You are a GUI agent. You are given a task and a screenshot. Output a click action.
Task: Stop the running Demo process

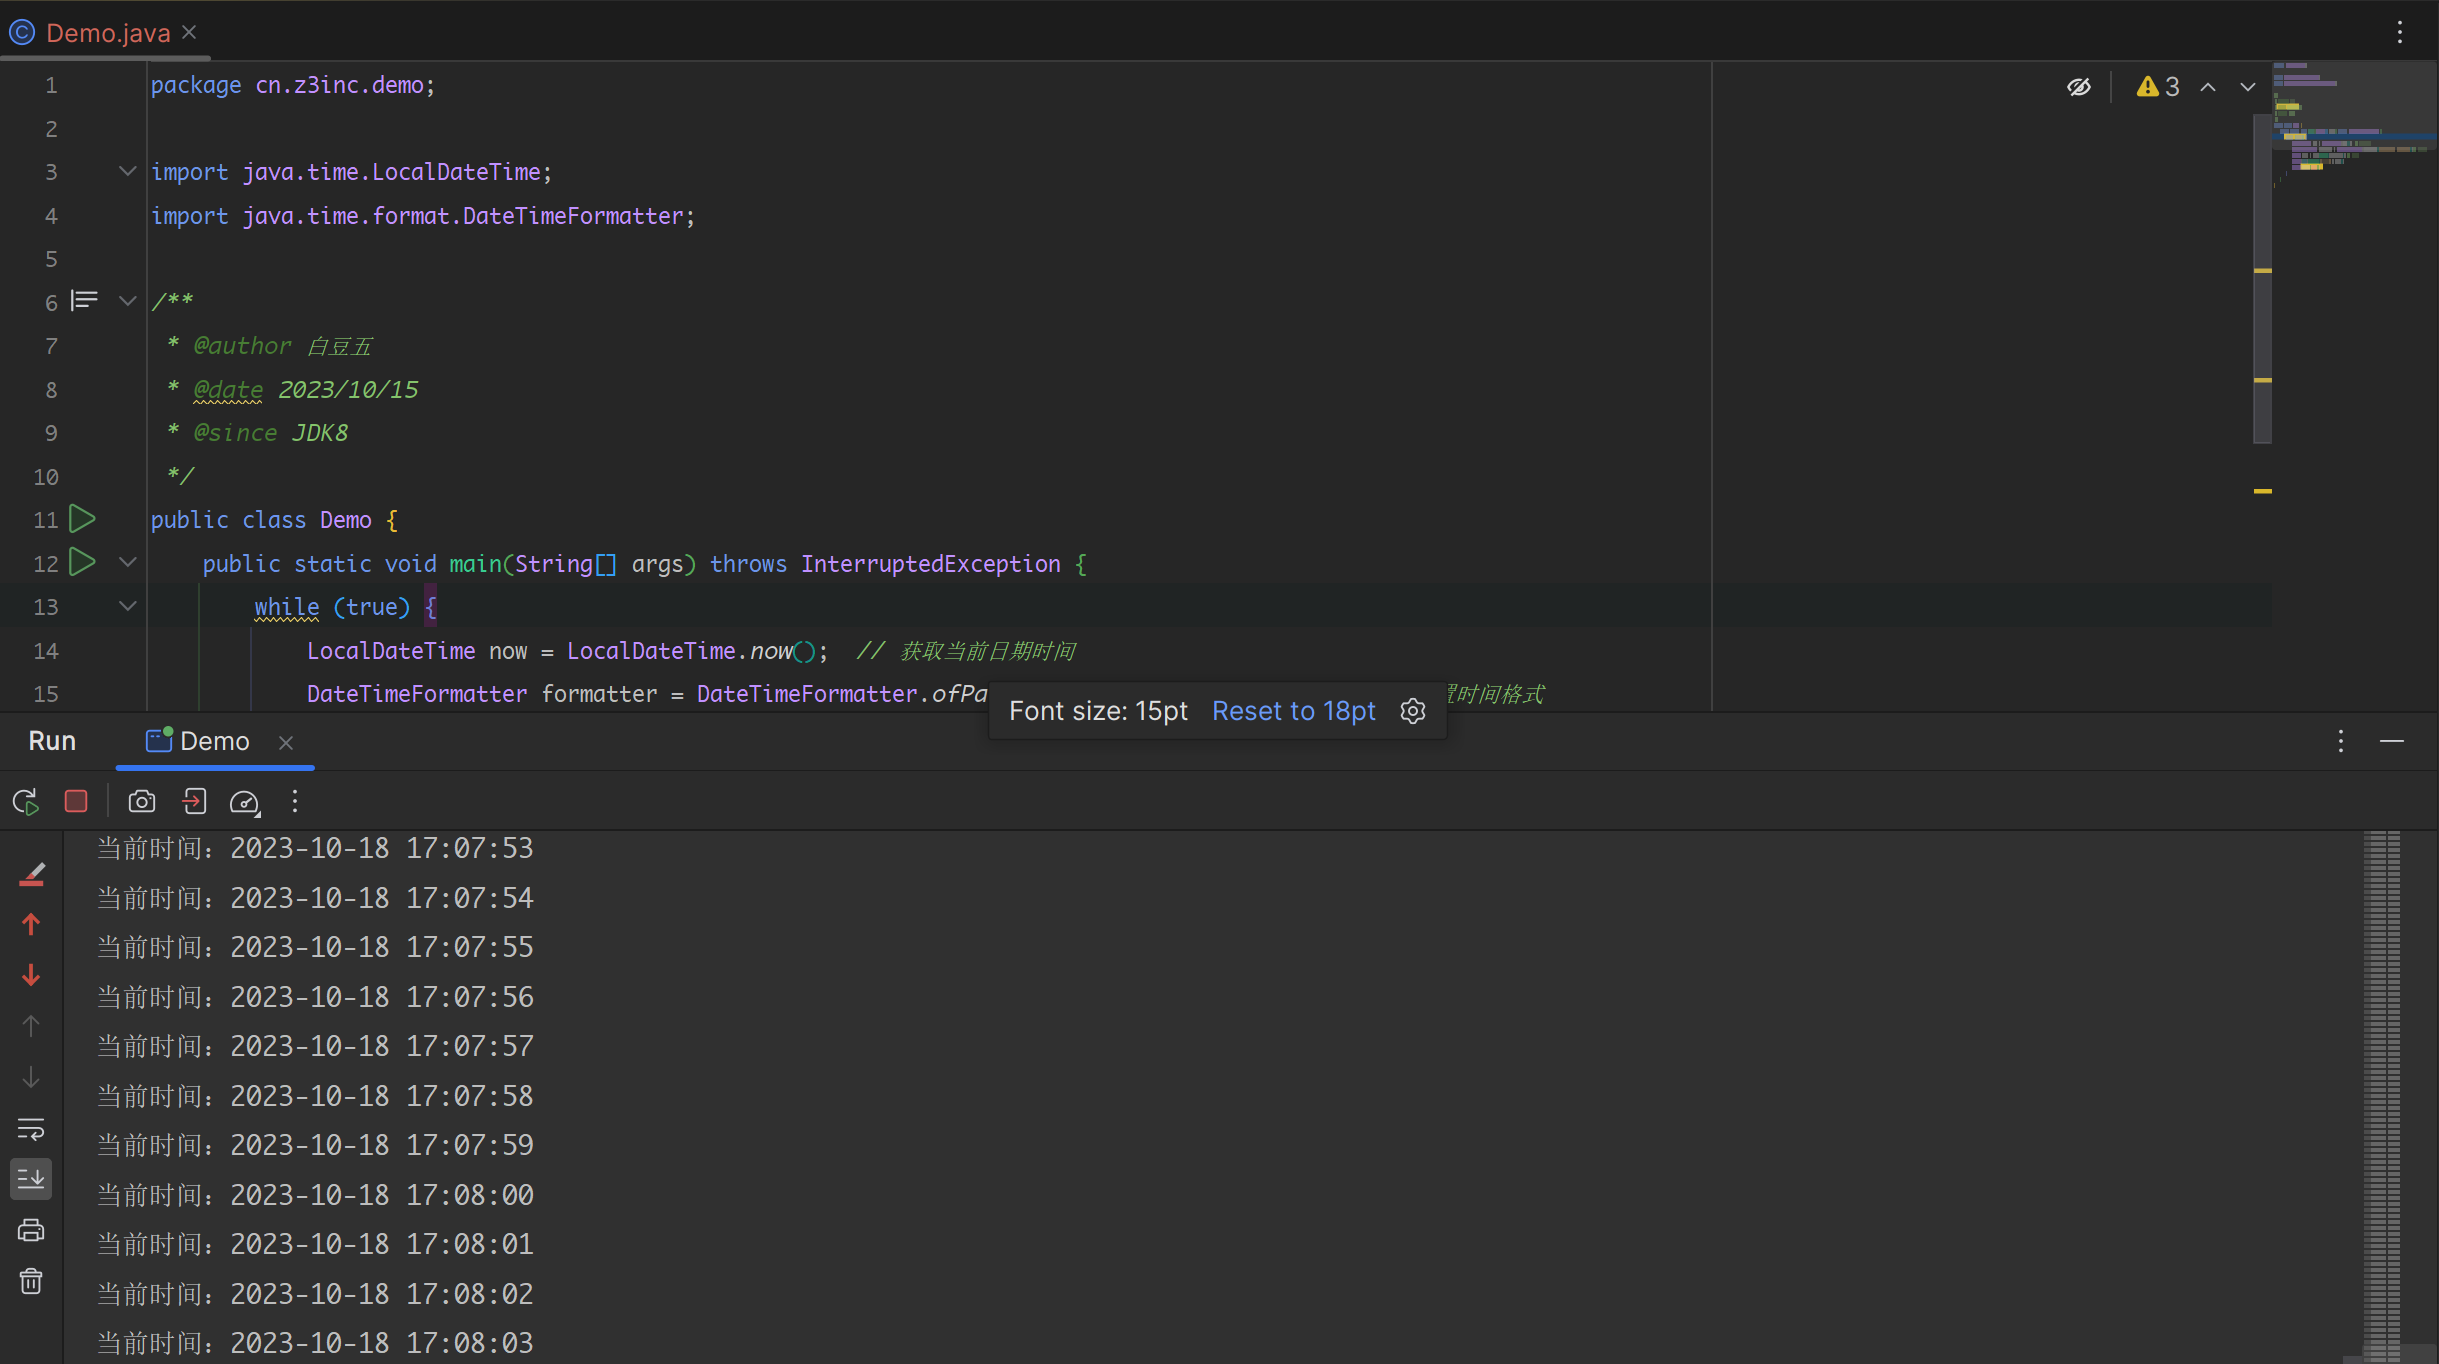(x=76, y=801)
